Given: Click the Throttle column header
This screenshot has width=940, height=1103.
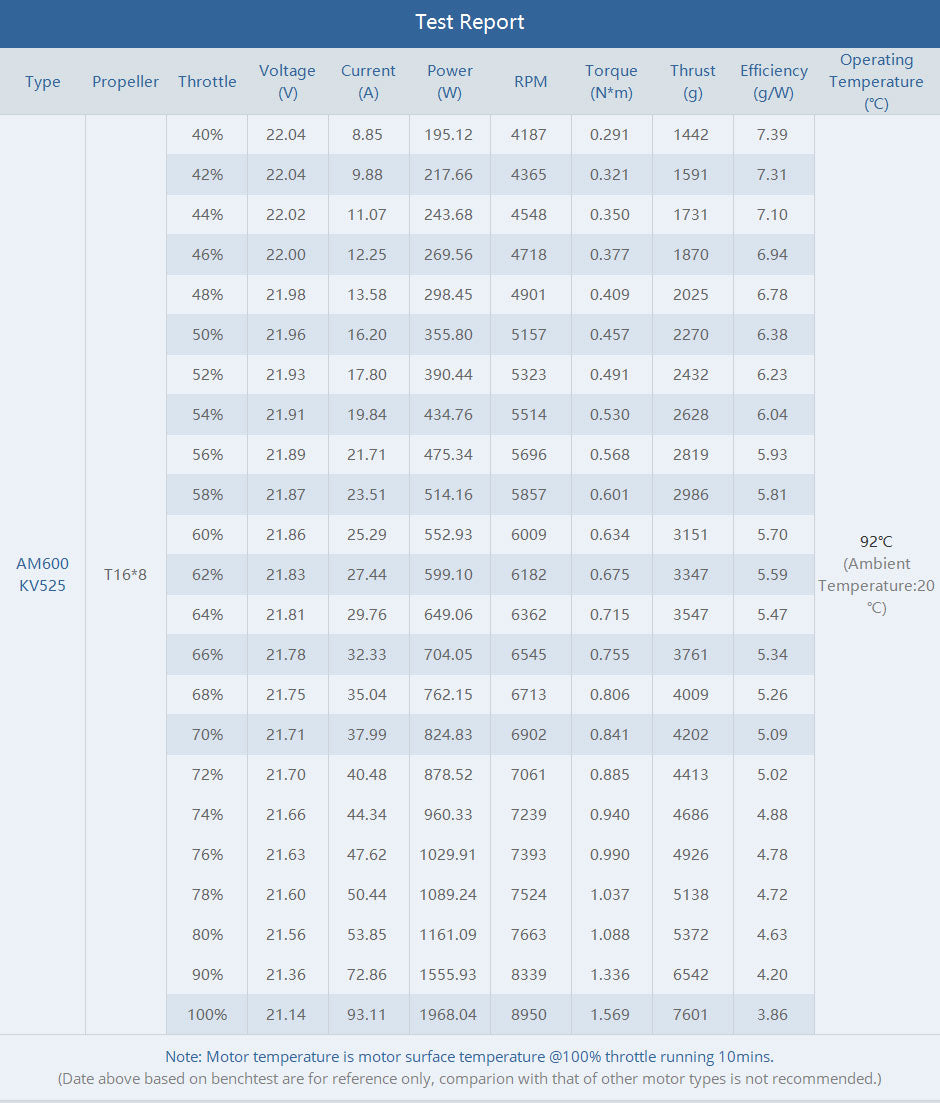Looking at the screenshot, I should [x=207, y=82].
